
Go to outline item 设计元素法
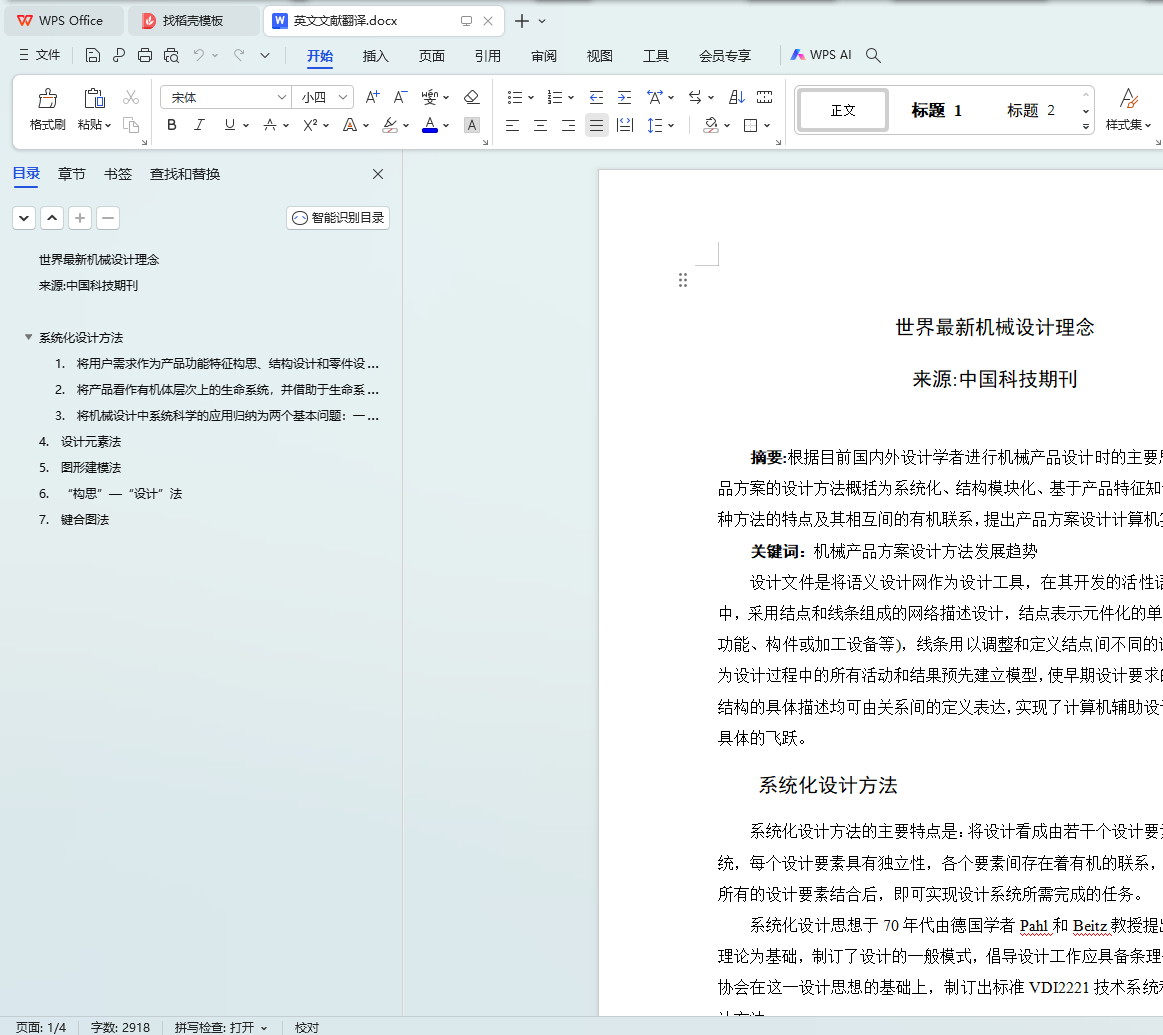[90, 441]
